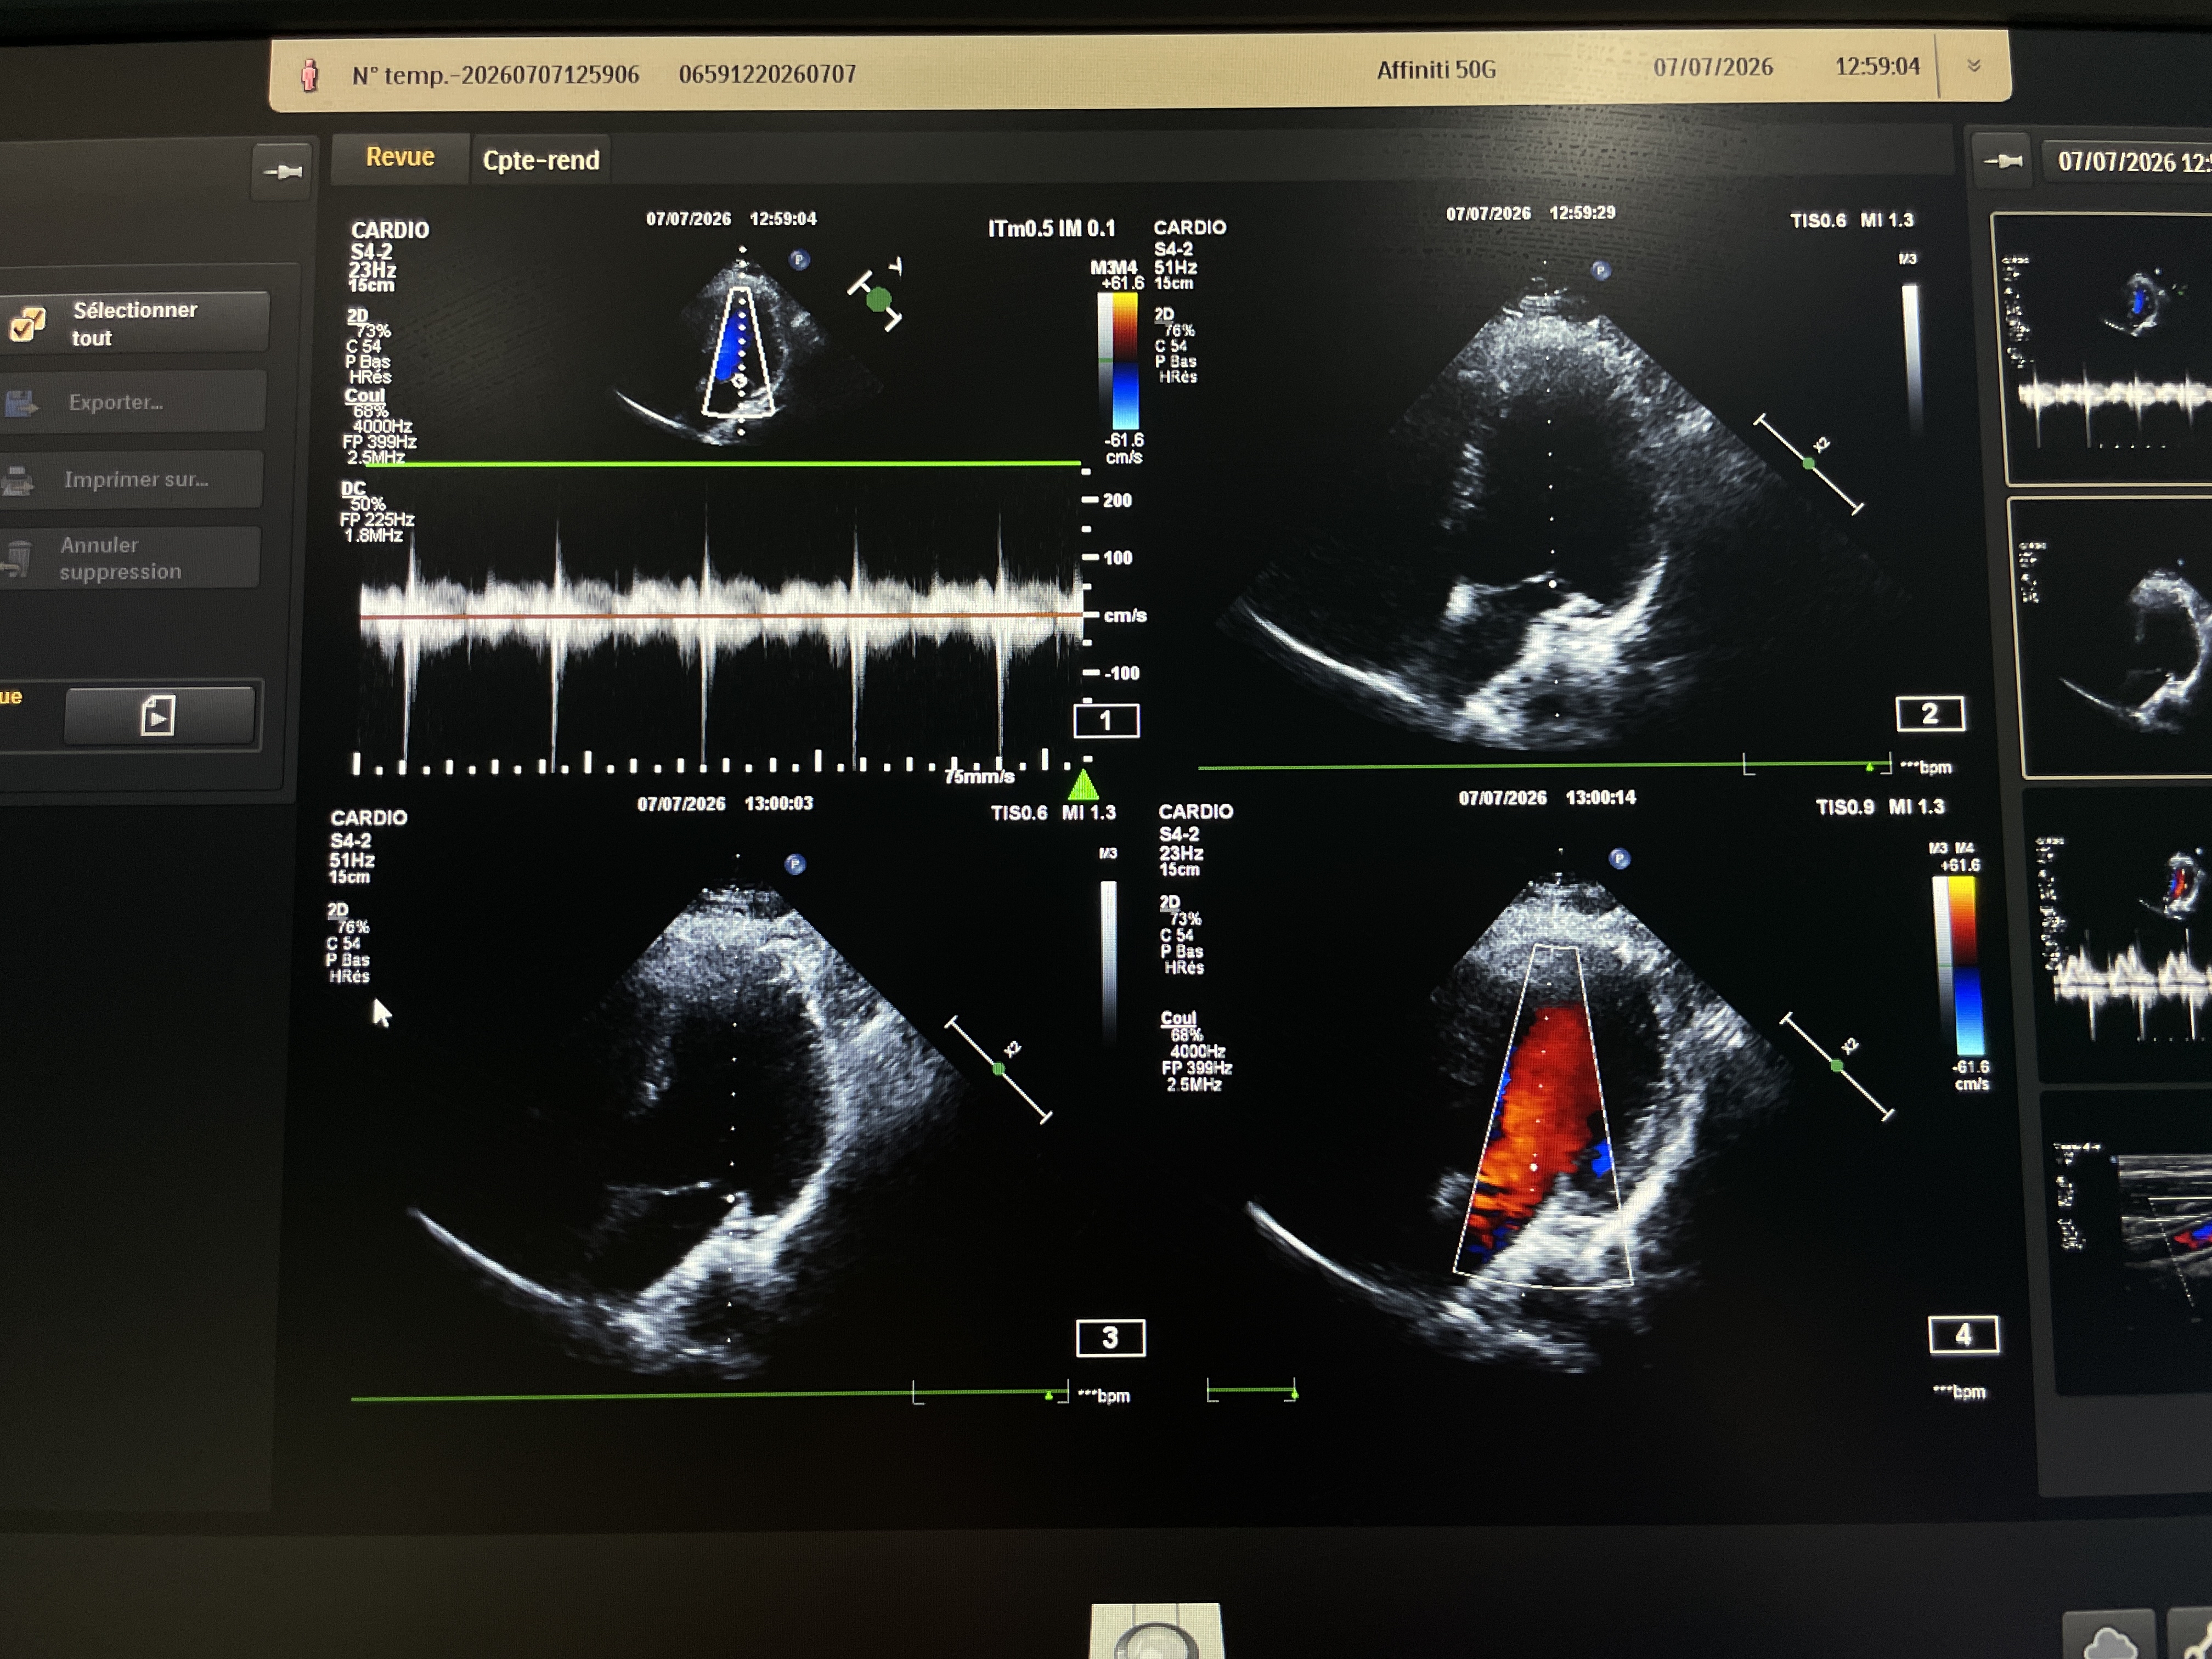Screen dimensions: 2212x1659
Task: Click the x2 focus marker in image 3
Action: (998, 1070)
